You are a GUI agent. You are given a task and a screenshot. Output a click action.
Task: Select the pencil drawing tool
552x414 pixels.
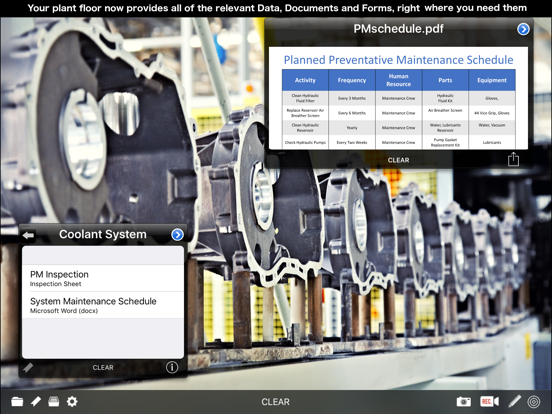click(x=514, y=401)
